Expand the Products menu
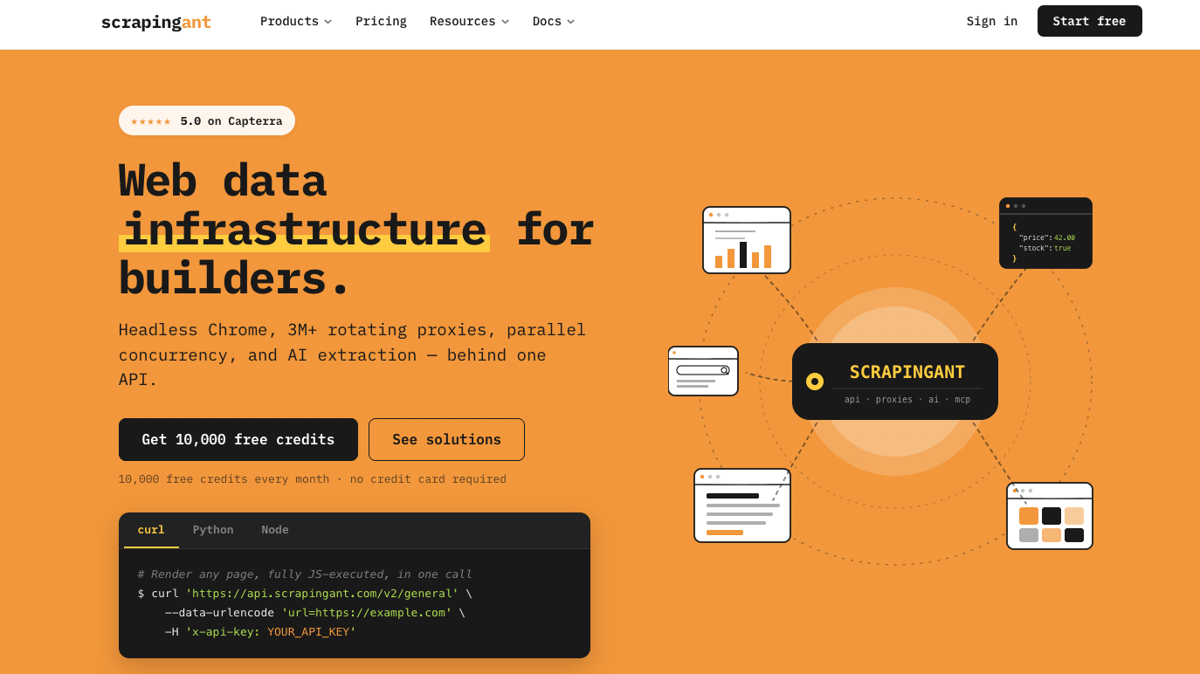 pyautogui.click(x=296, y=21)
